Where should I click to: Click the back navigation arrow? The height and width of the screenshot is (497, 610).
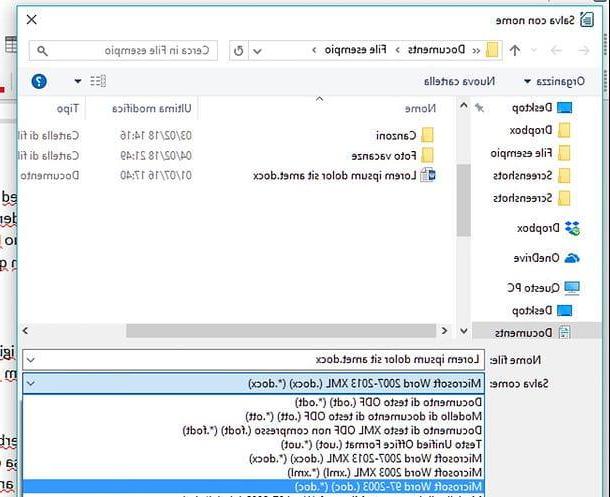[556, 50]
